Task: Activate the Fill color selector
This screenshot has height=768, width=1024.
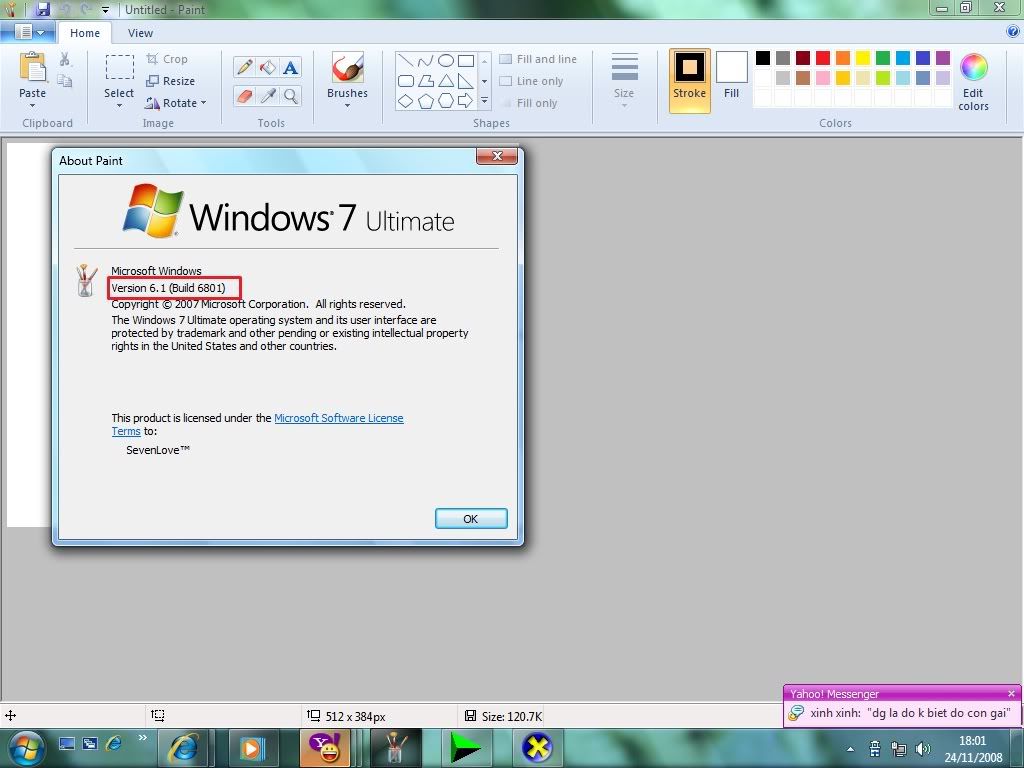Action: [731, 76]
